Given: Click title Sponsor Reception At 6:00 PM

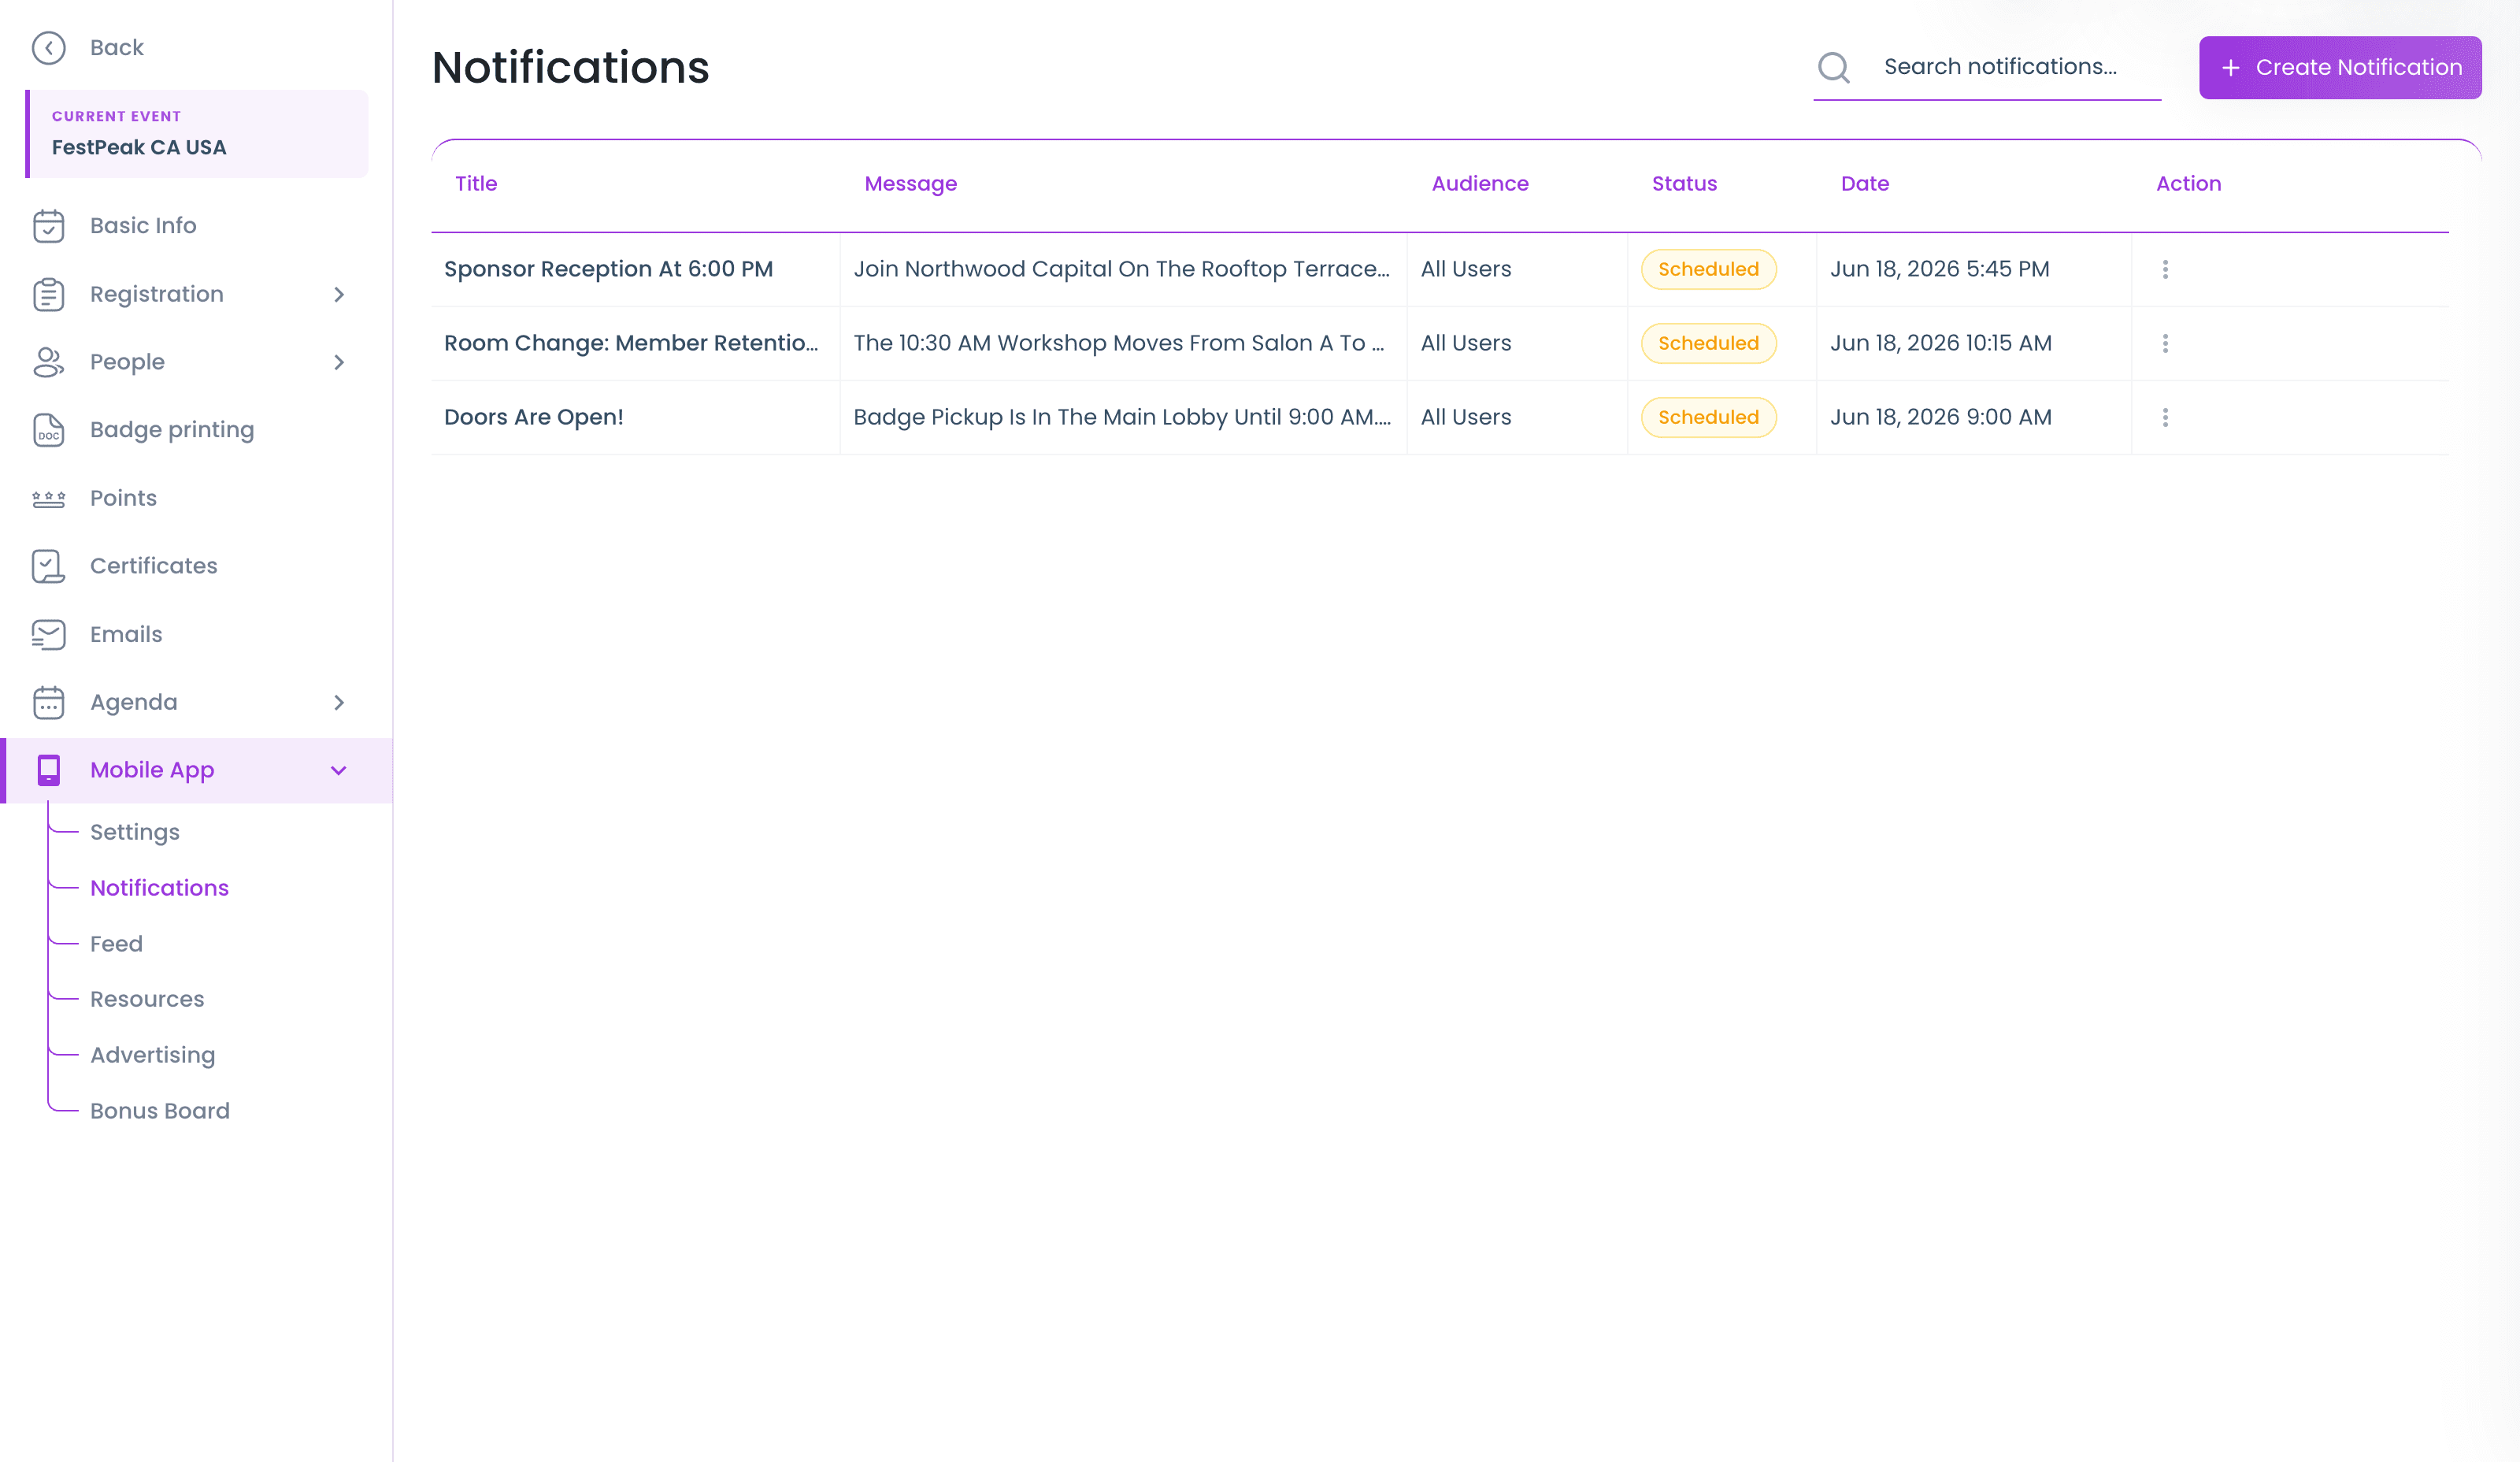Looking at the screenshot, I should coord(608,269).
